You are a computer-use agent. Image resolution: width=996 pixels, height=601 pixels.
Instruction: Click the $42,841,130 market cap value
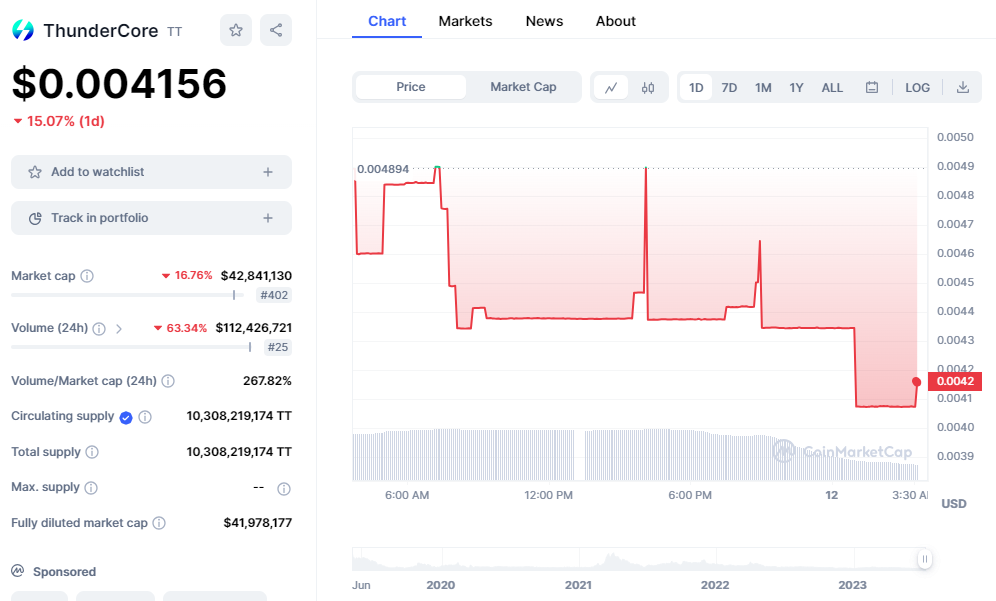coord(256,276)
